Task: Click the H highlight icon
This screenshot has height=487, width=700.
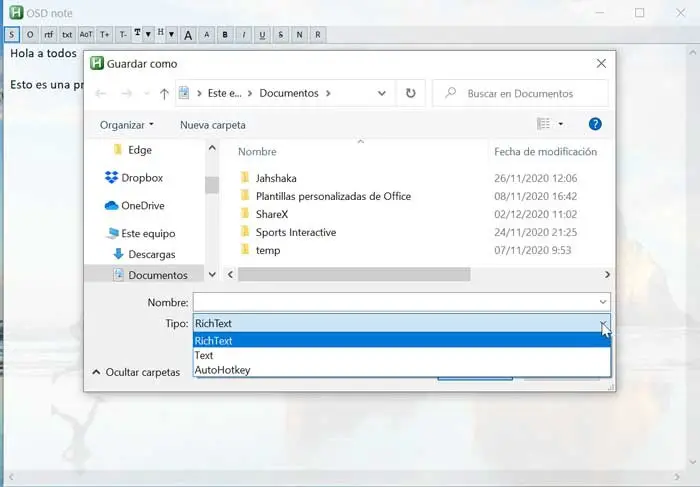Action: [161, 33]
